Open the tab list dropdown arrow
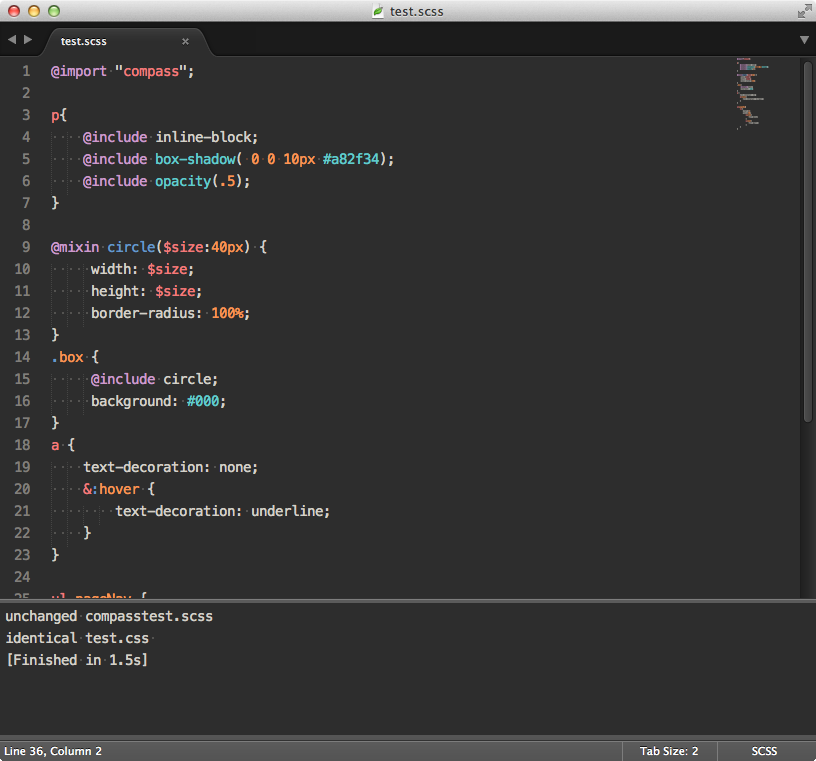 [x=804, y=40]
